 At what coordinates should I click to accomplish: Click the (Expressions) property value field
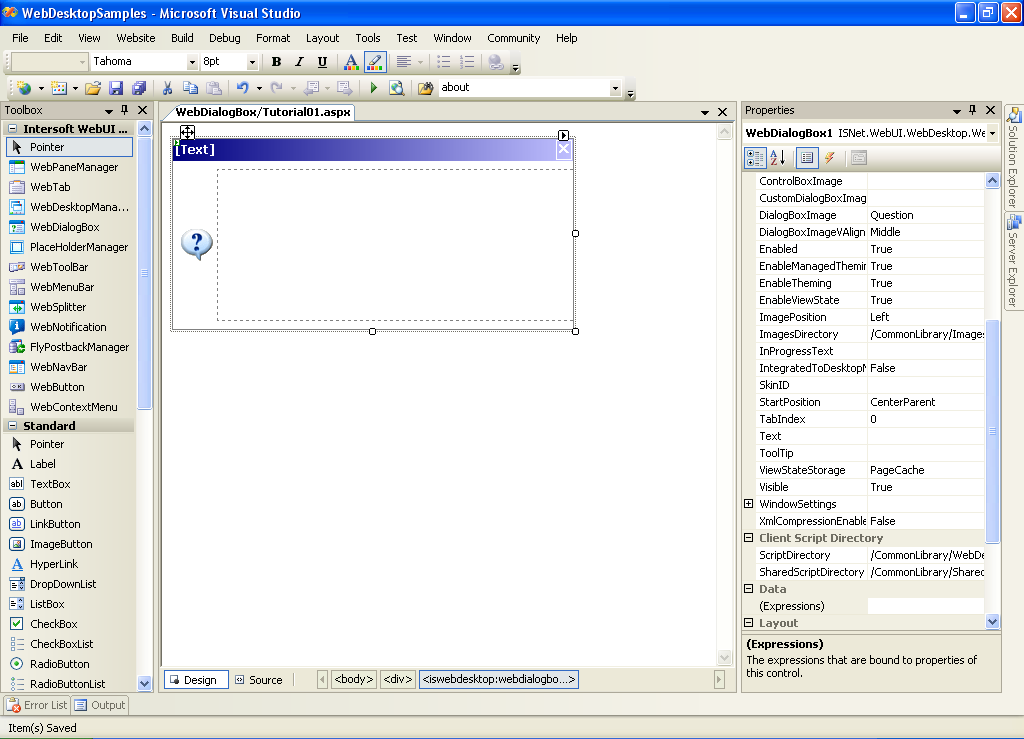925,606
